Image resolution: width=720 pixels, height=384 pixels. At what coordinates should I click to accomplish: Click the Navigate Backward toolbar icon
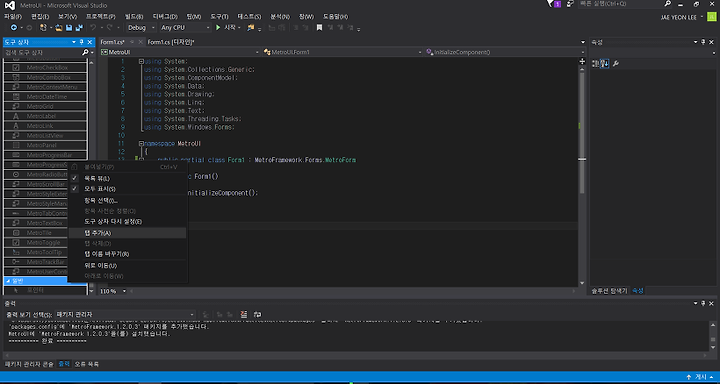14,28
